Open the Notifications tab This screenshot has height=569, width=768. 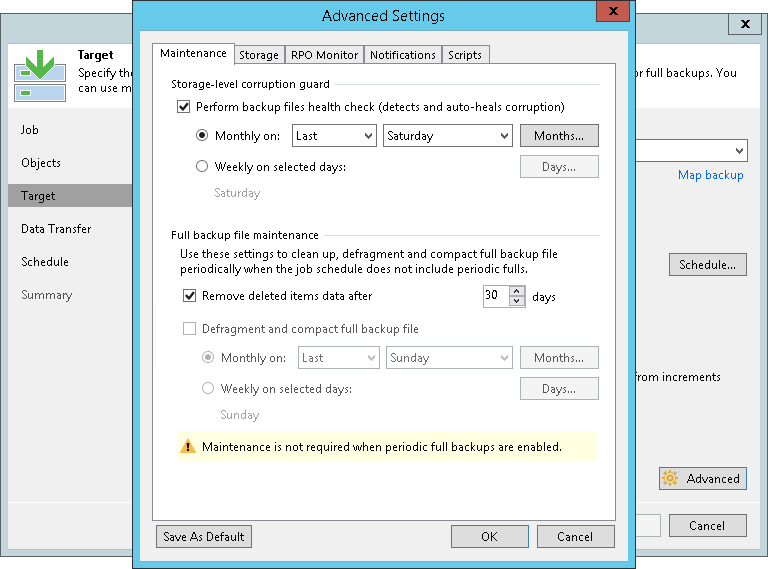(x=403, y=55)
